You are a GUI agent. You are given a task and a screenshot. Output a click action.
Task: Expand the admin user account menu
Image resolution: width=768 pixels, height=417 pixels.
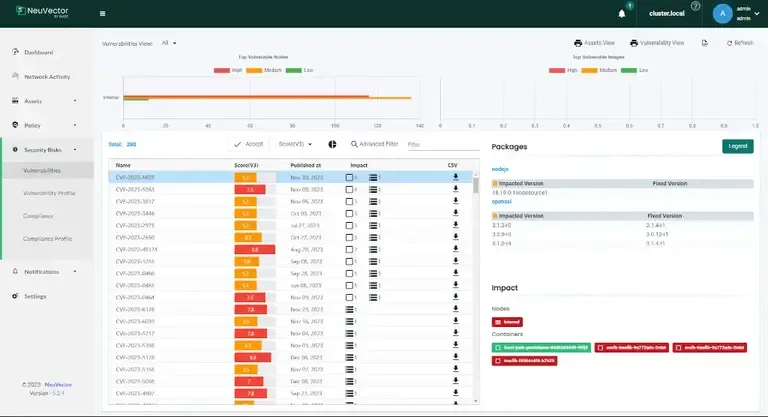(737, 13)
